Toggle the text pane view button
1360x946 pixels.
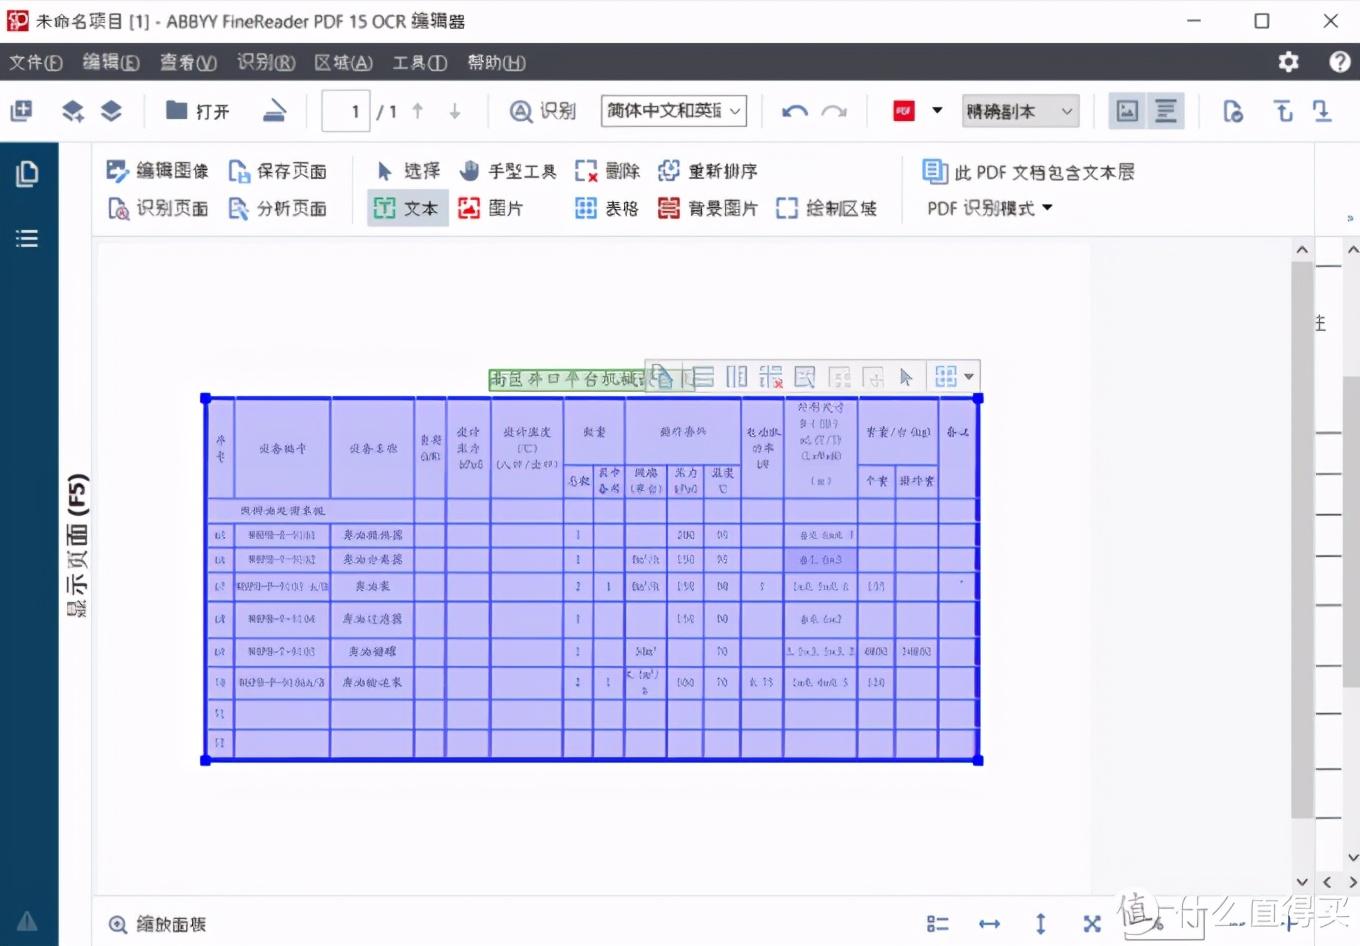(x=1165, y=111)
